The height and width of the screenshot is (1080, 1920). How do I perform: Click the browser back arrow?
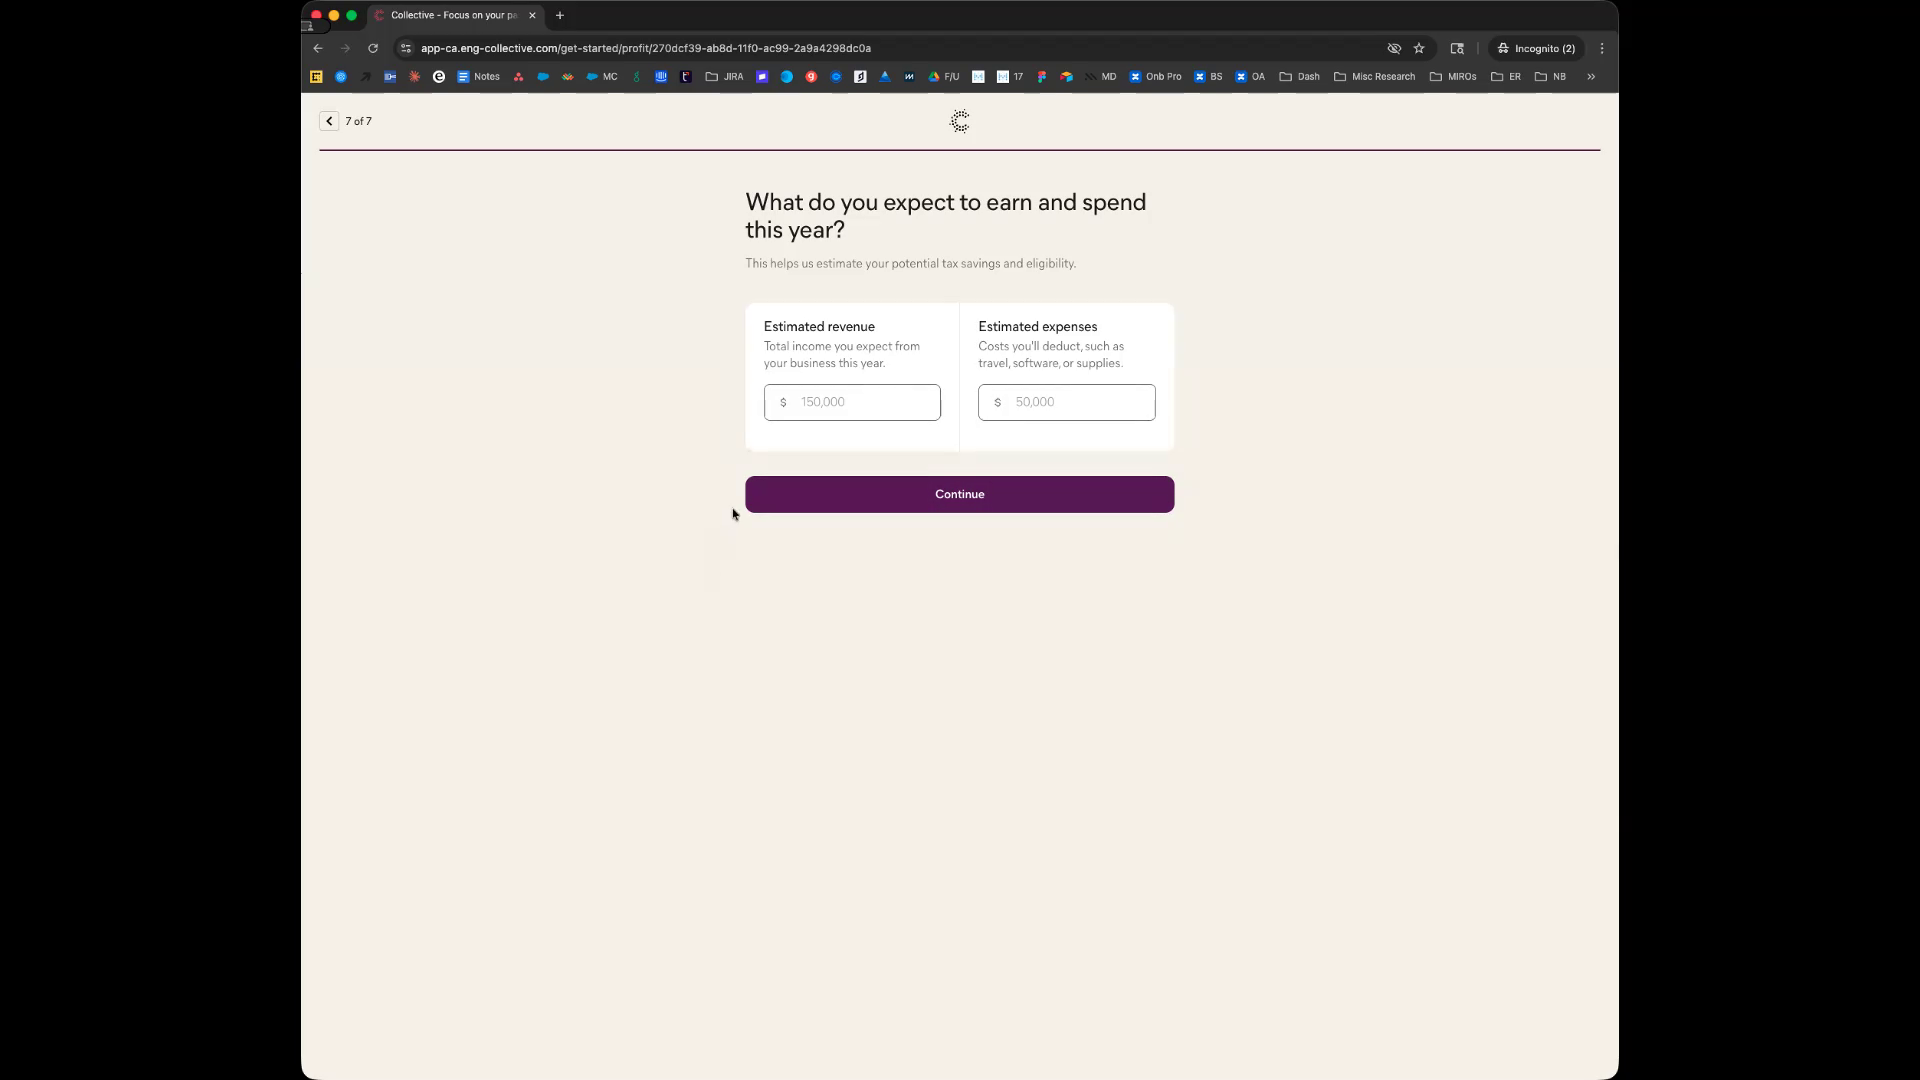click(x=318, y=48)
